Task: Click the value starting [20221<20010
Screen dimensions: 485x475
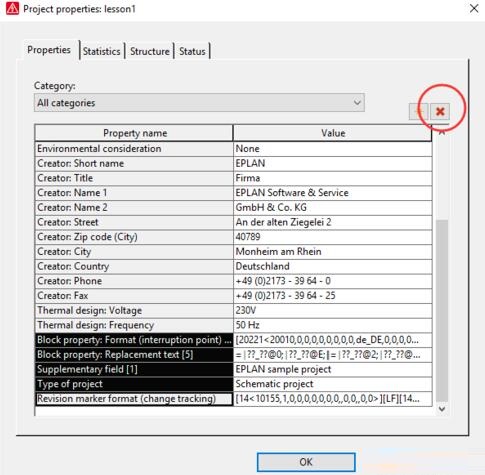Action: coord(332,340)
